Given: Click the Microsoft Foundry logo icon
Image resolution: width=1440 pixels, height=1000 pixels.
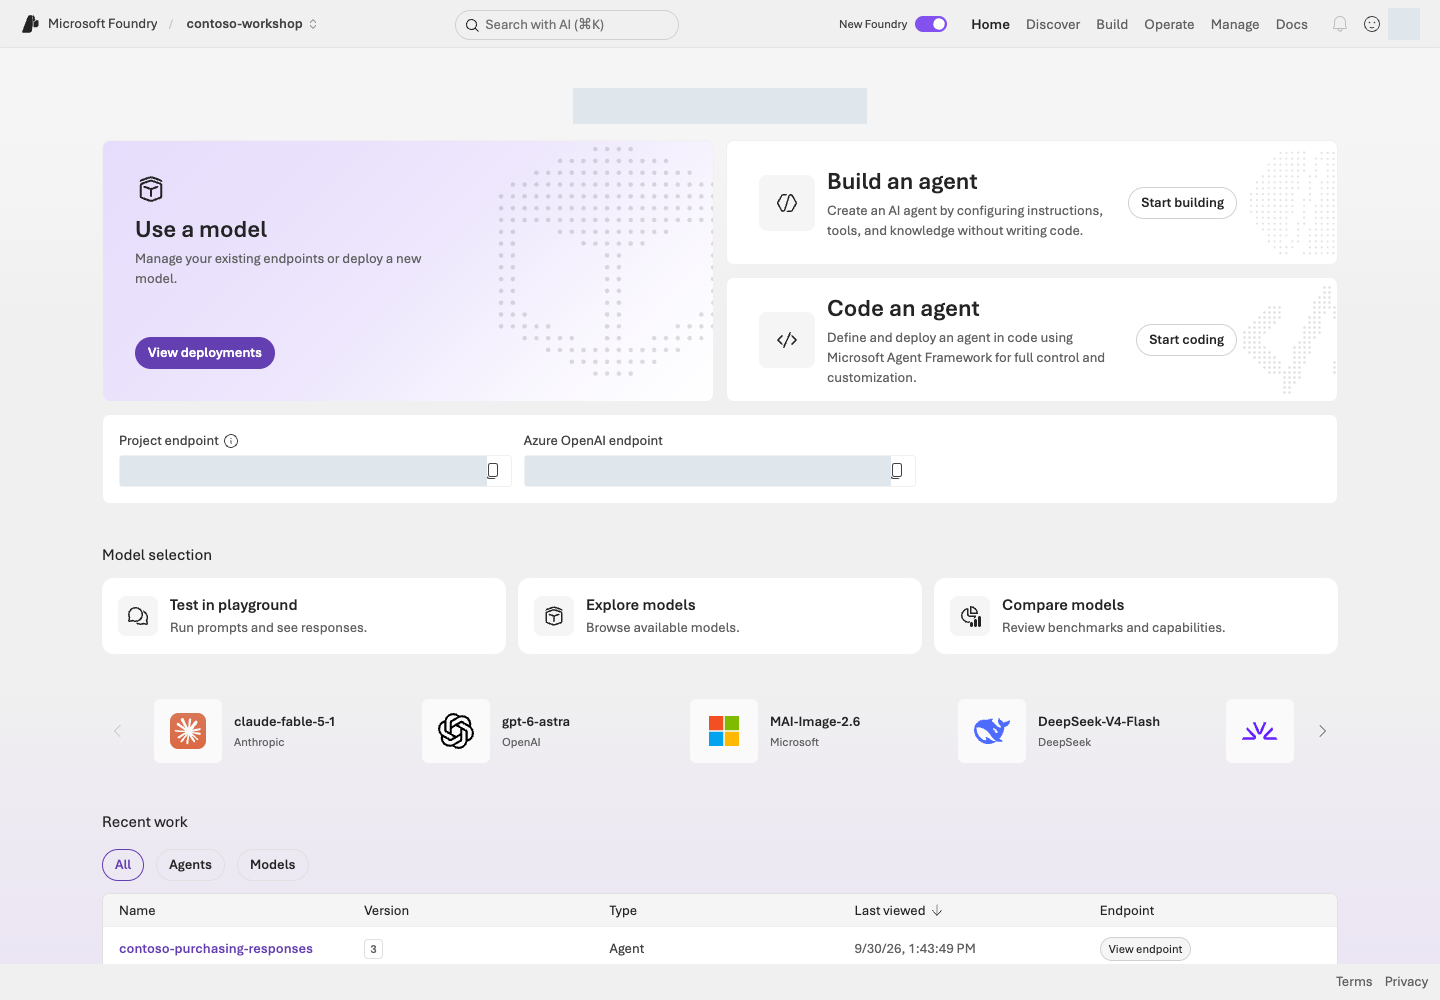Looking at the screenshot, I should (x=31, y=24).
